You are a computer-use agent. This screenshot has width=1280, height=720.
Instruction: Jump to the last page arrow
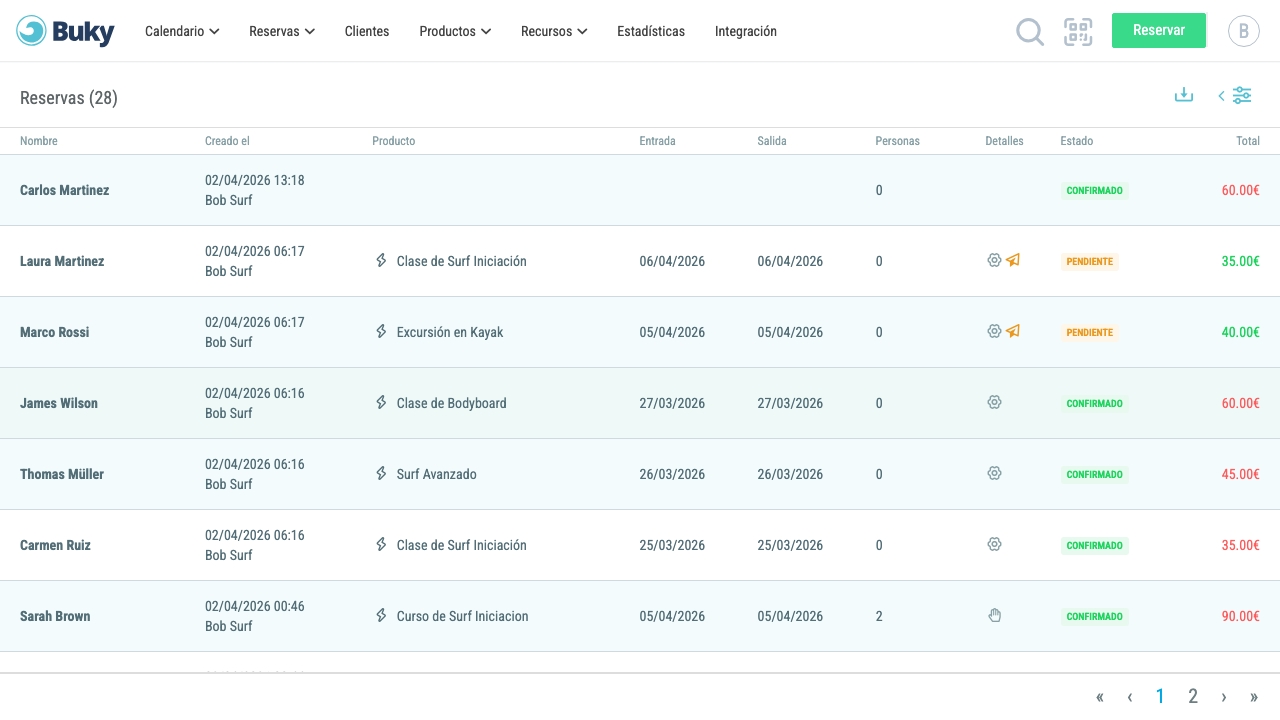1254,697
